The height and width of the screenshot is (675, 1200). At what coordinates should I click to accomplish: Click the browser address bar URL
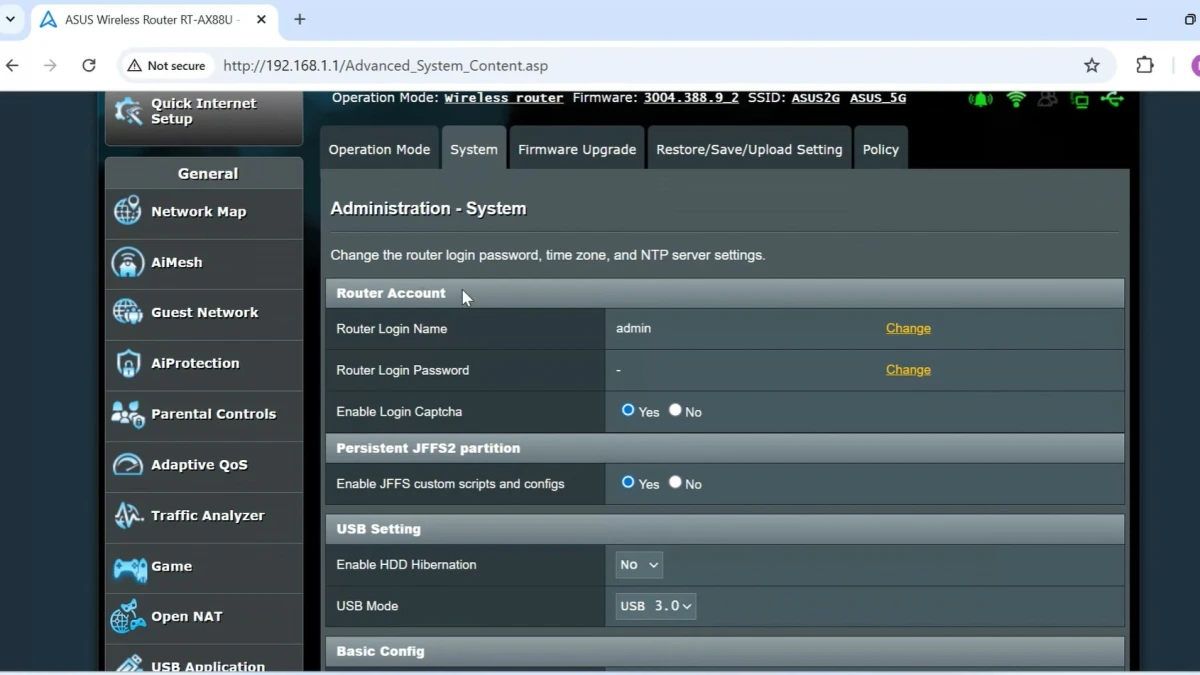point(385,66)
